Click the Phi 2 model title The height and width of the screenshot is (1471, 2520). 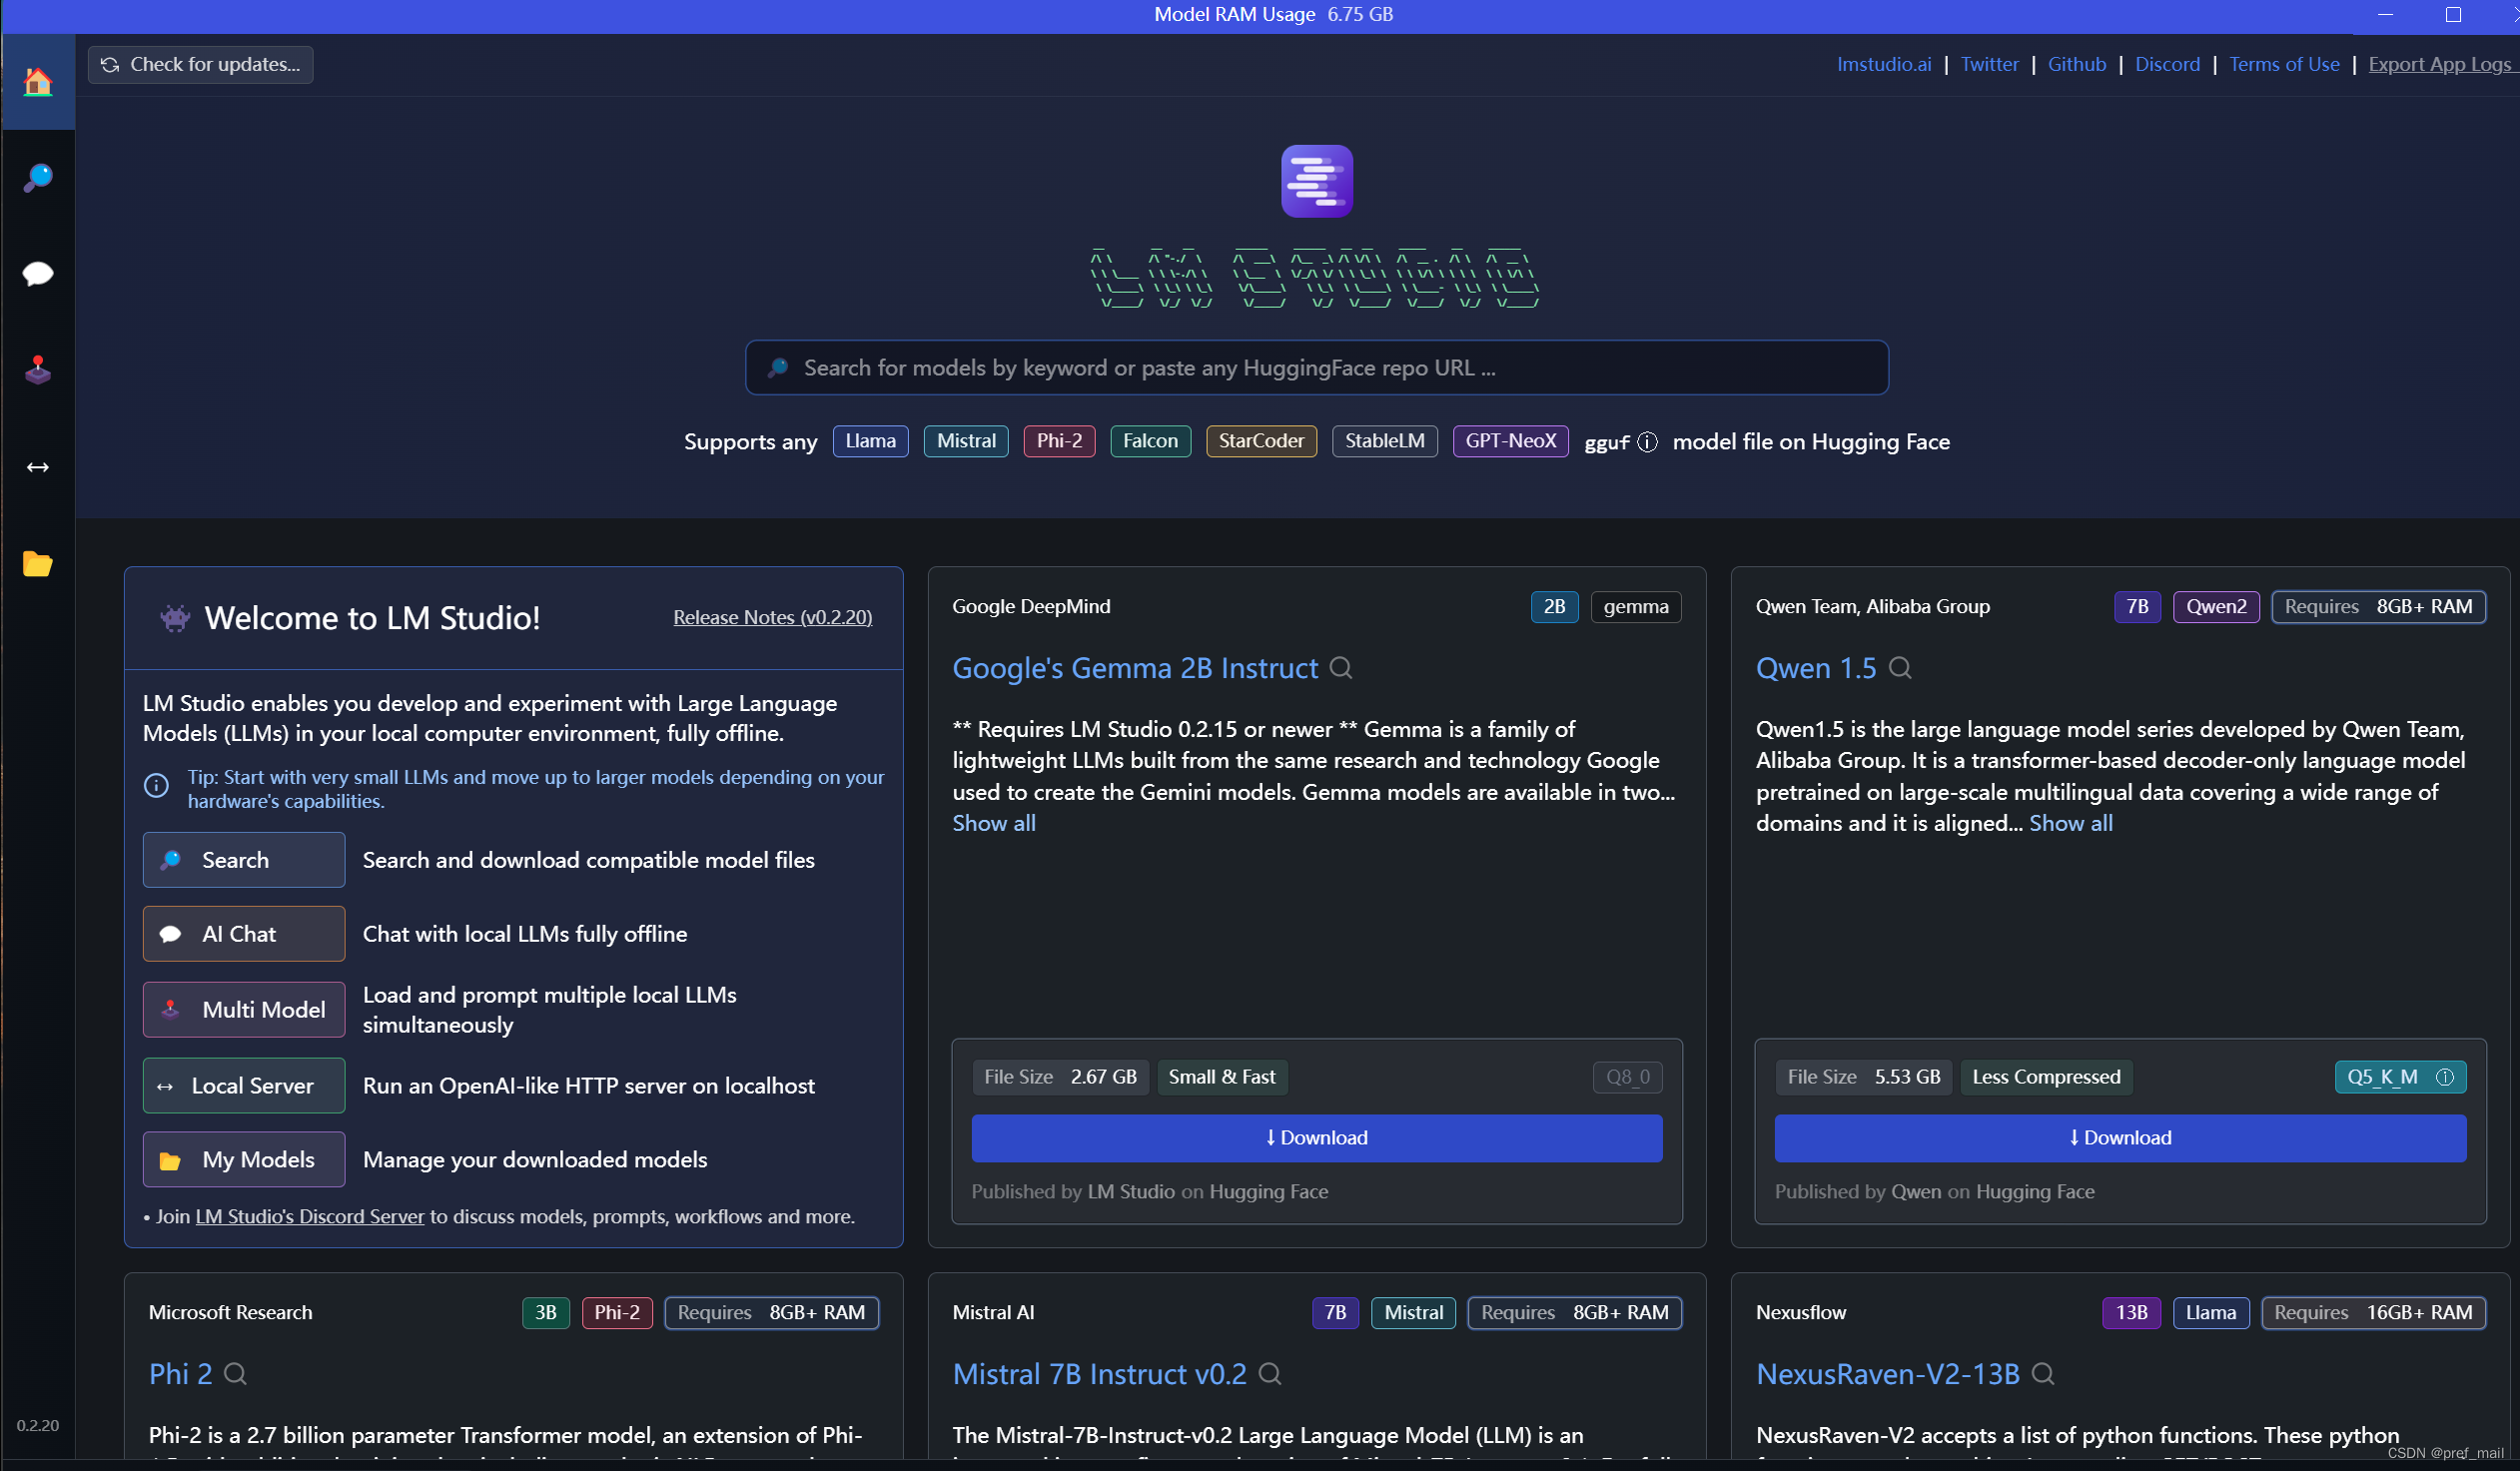180,1374
